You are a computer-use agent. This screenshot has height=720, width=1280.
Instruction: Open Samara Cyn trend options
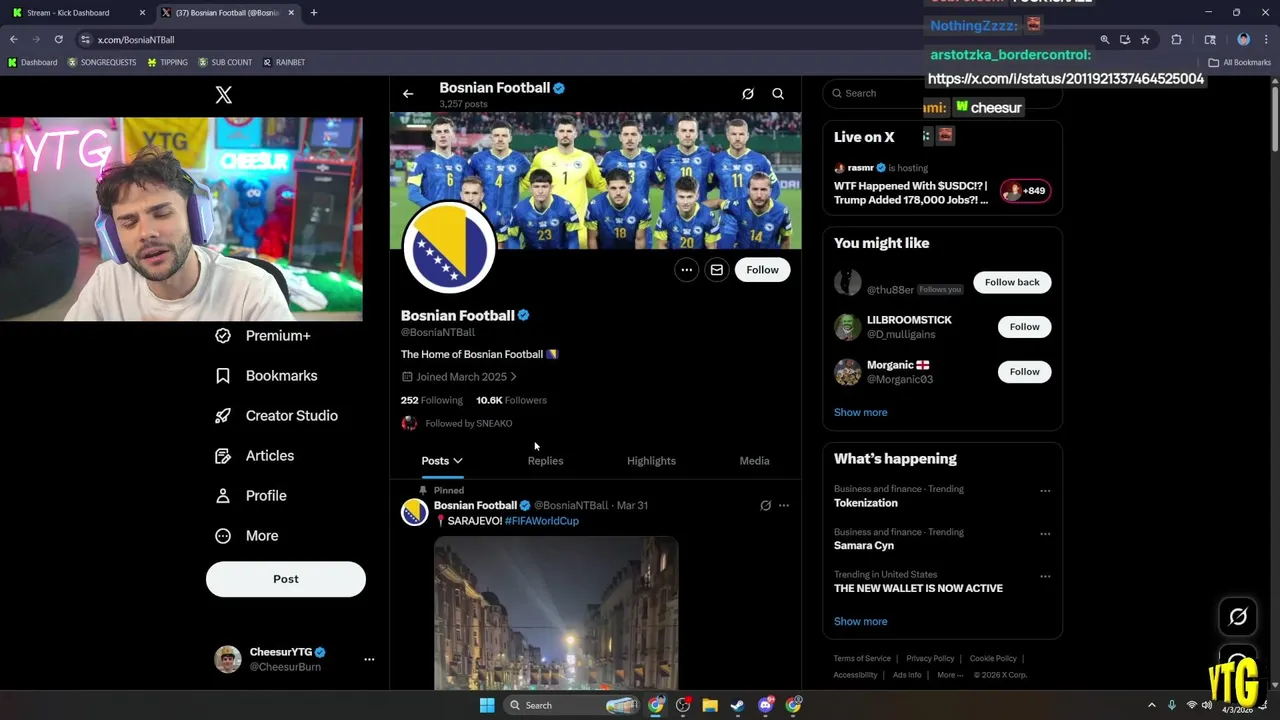click(1045, 534)
